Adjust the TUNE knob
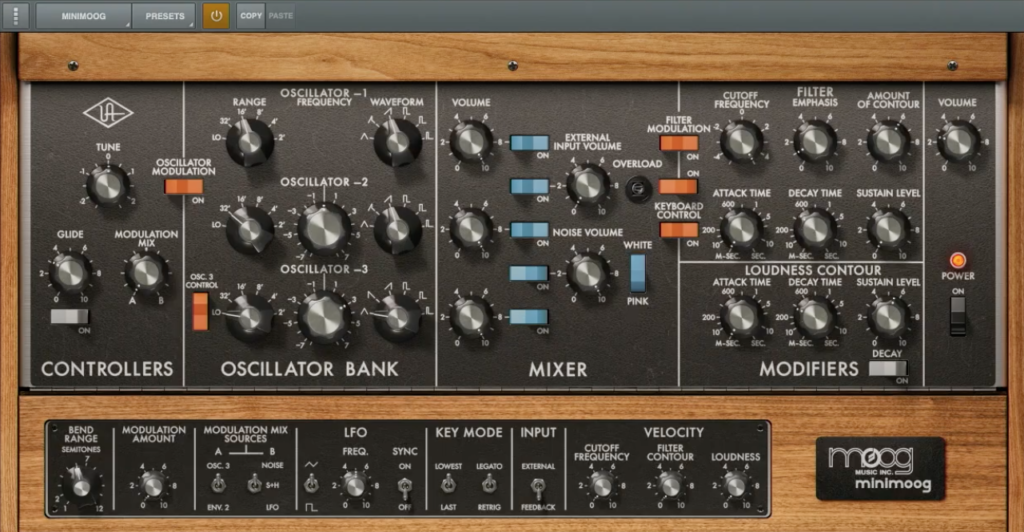Viewport: 1024px width, 532px height. pos(108,185)
